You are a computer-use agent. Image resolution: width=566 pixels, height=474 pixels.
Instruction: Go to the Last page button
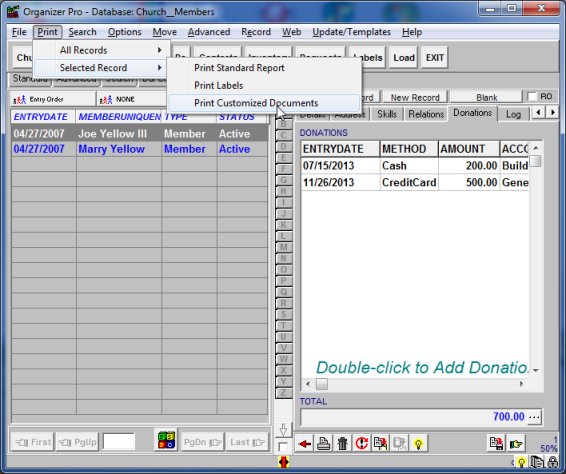click(247, 442)
